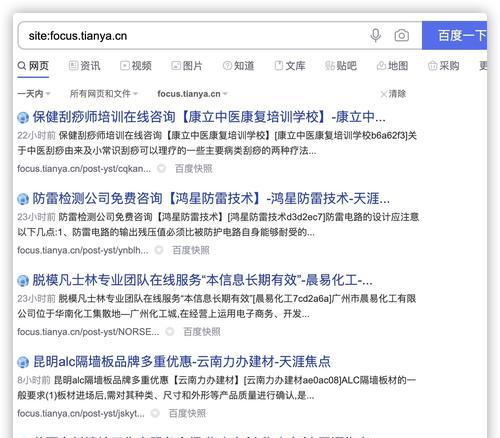Expand 所有网页和文件 file type dropdown
Screen dimensions: 500x438
click(104, 94)
